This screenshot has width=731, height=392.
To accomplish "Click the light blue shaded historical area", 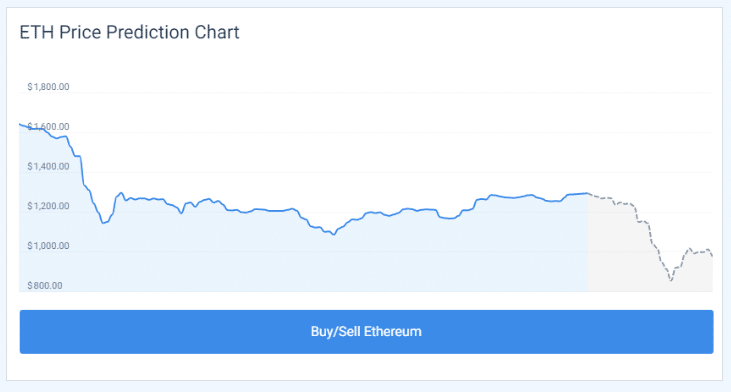I will pos(303,261).
